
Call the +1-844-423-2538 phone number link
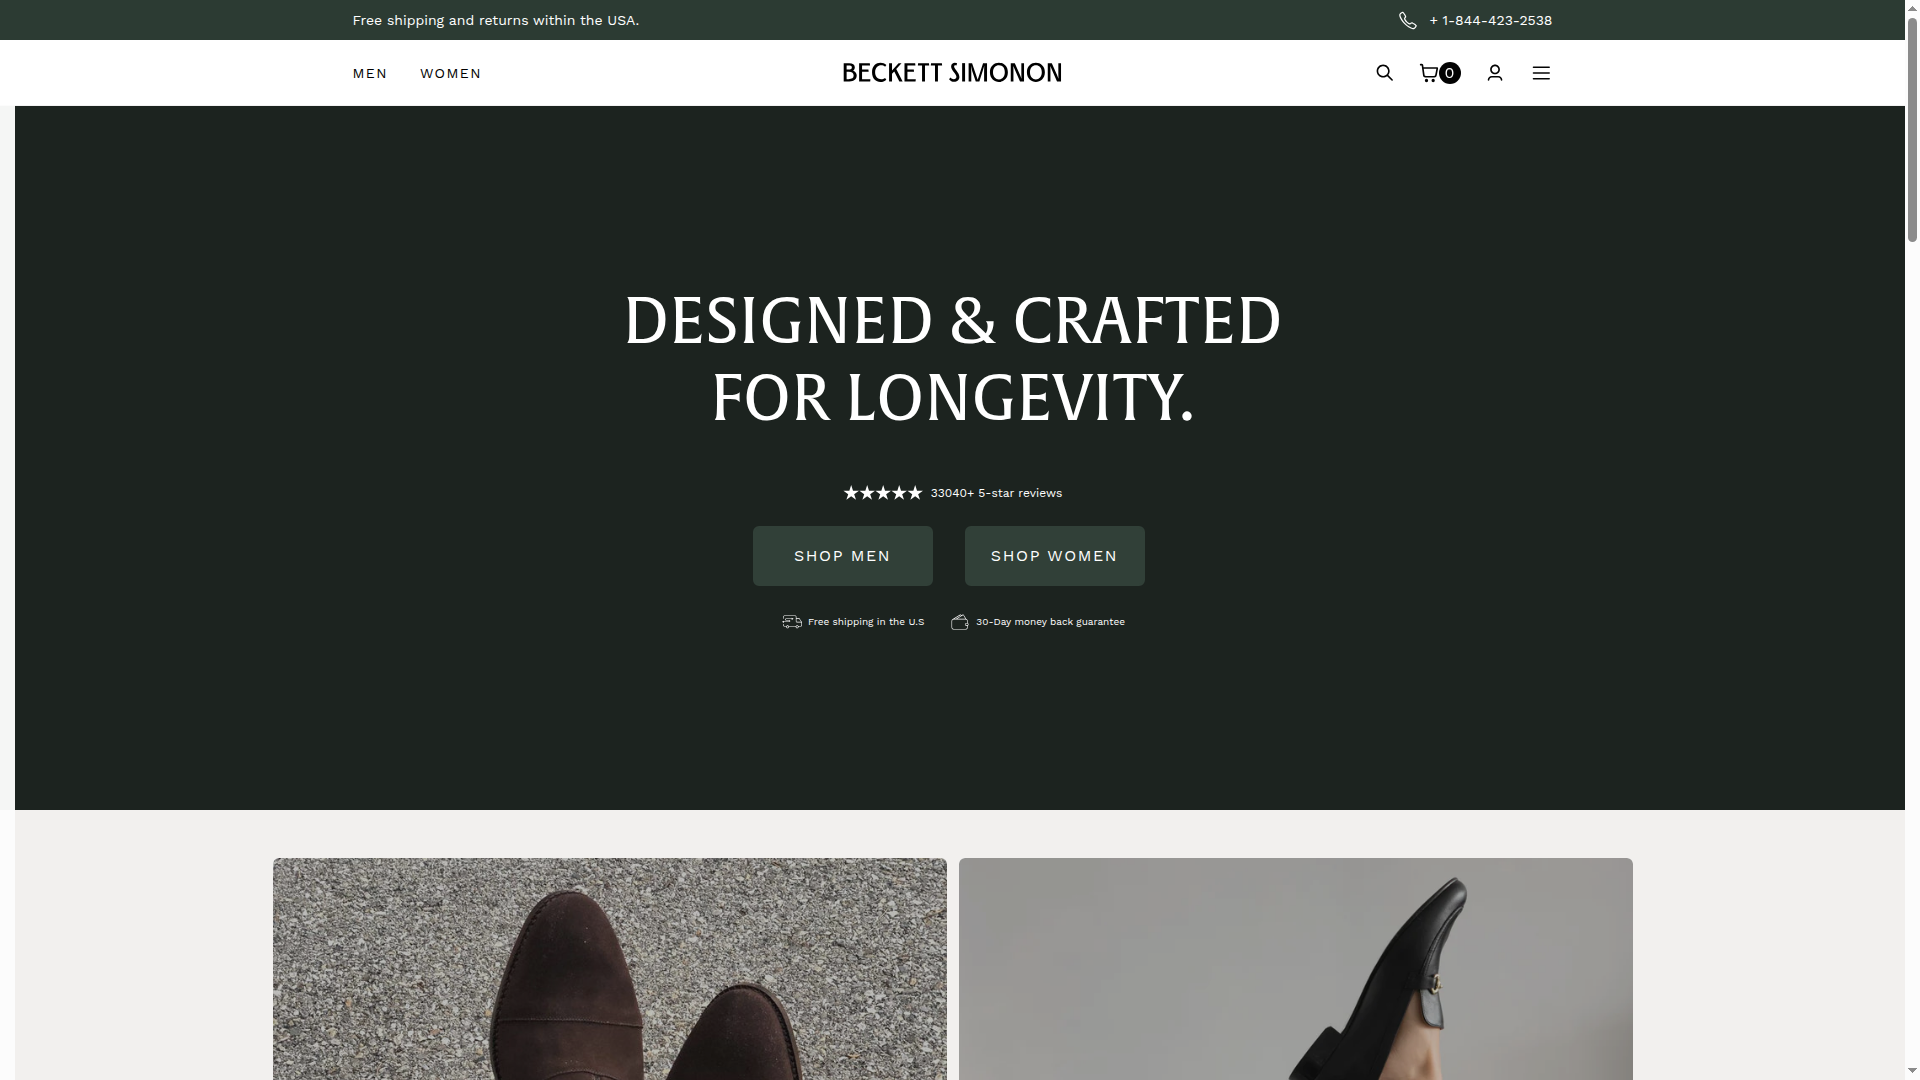coord(1491,20)
